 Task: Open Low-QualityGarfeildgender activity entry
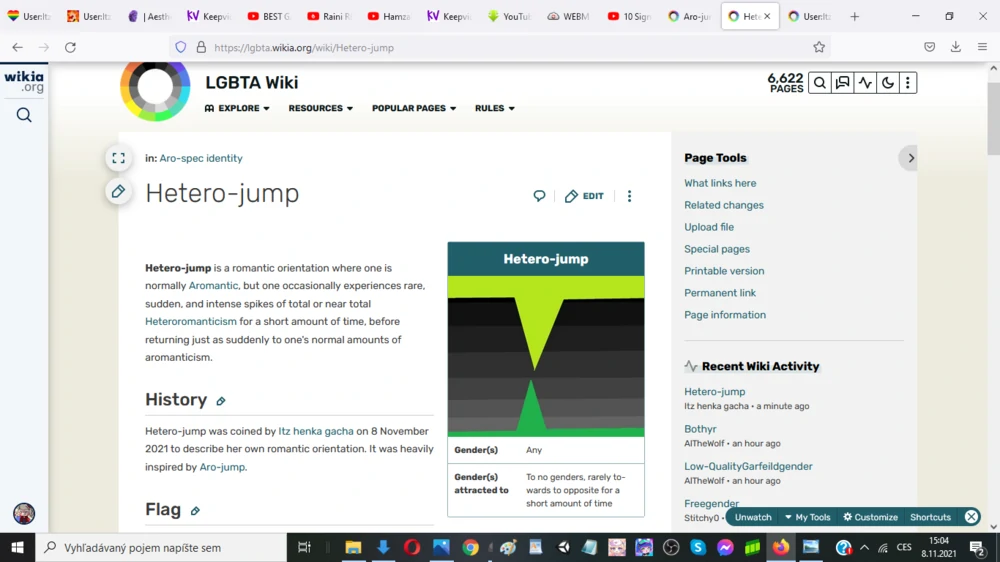tap(748, 466)
